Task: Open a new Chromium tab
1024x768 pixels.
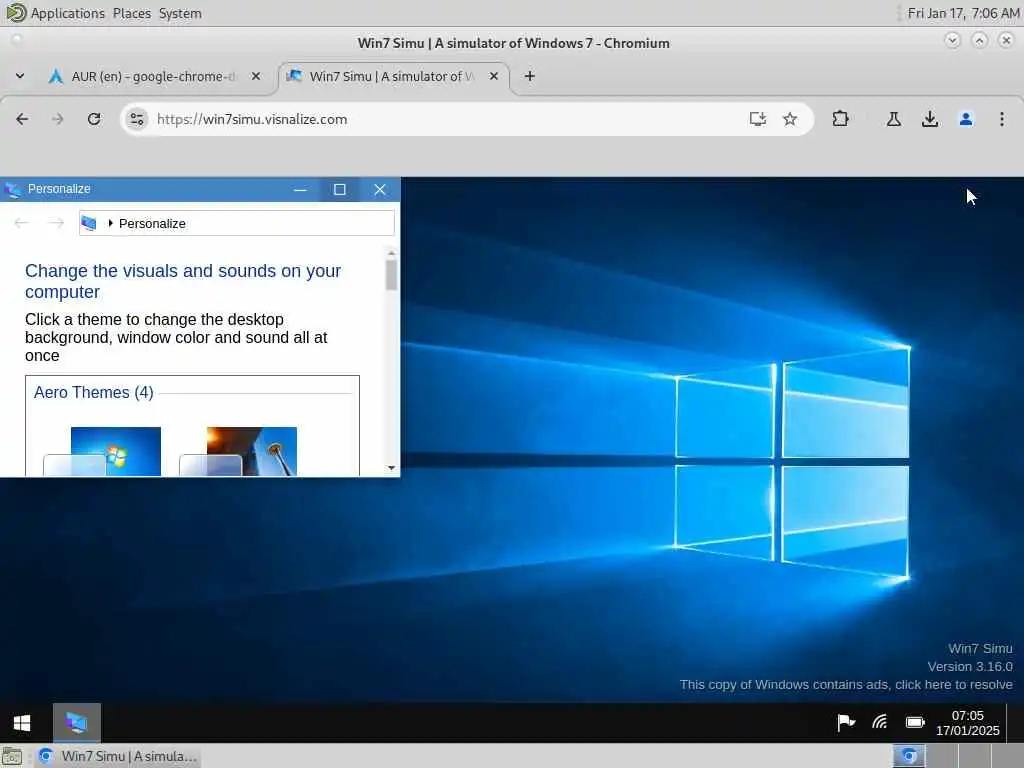Action: (530, 76)
